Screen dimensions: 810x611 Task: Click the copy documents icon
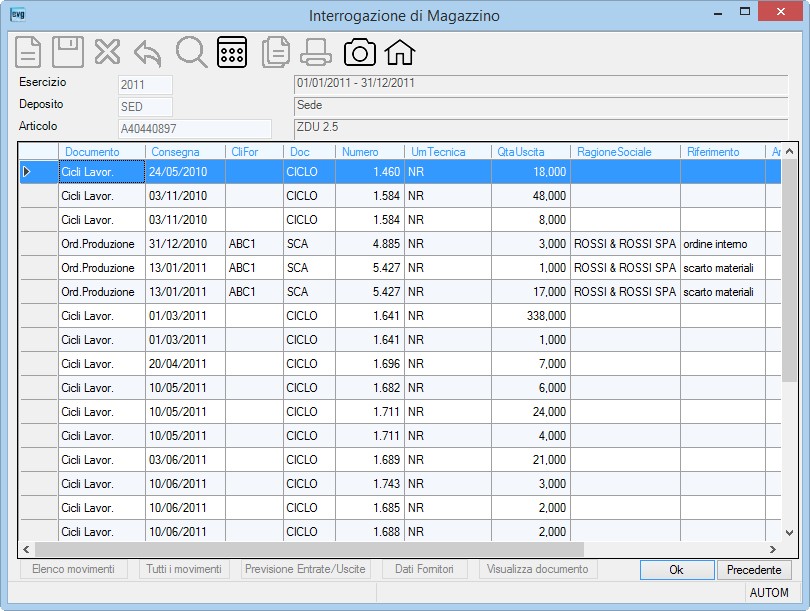pos(275,53)
